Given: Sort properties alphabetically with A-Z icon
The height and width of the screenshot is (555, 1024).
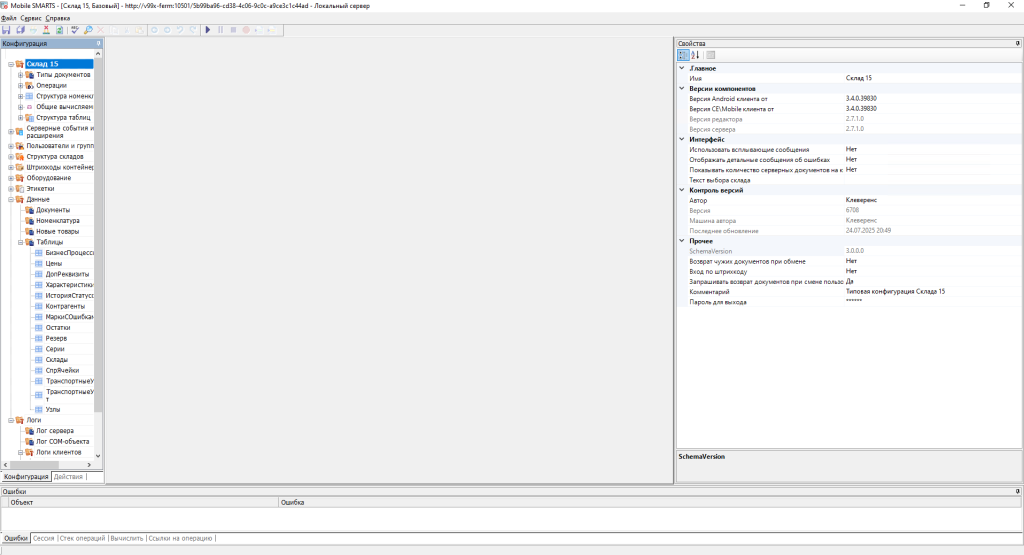Looking at the screenshot, I should (x=696, y=55).
